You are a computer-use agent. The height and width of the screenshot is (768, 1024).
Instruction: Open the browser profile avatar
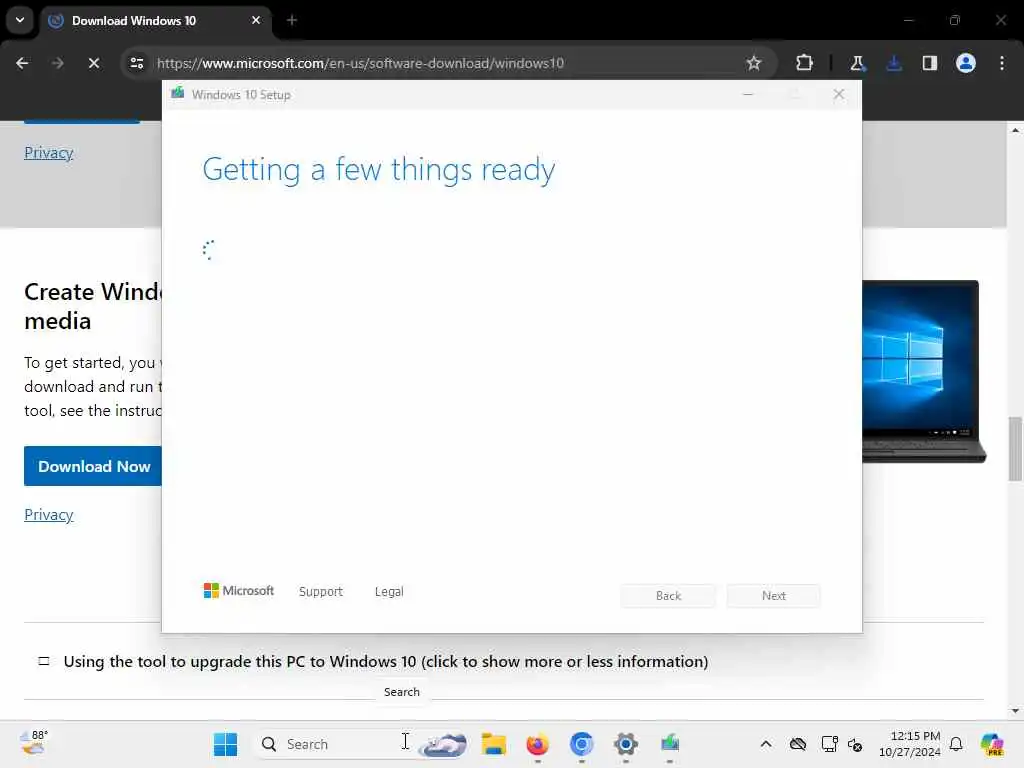(966, 63)
